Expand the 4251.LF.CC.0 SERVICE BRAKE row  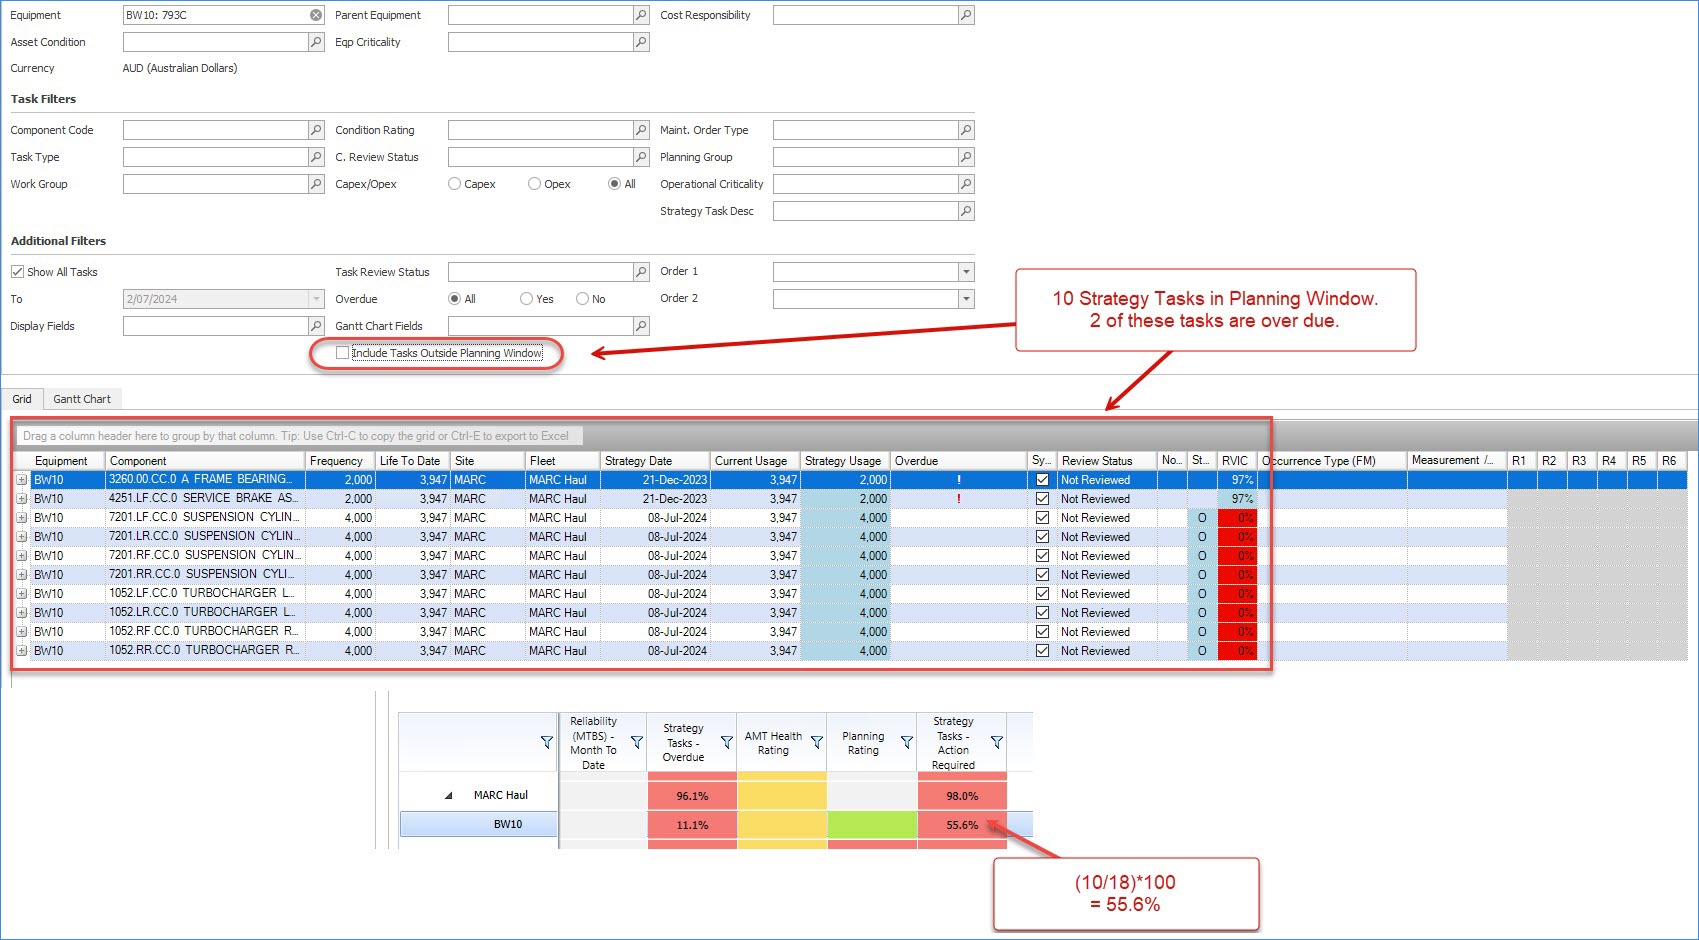[21, 499]
